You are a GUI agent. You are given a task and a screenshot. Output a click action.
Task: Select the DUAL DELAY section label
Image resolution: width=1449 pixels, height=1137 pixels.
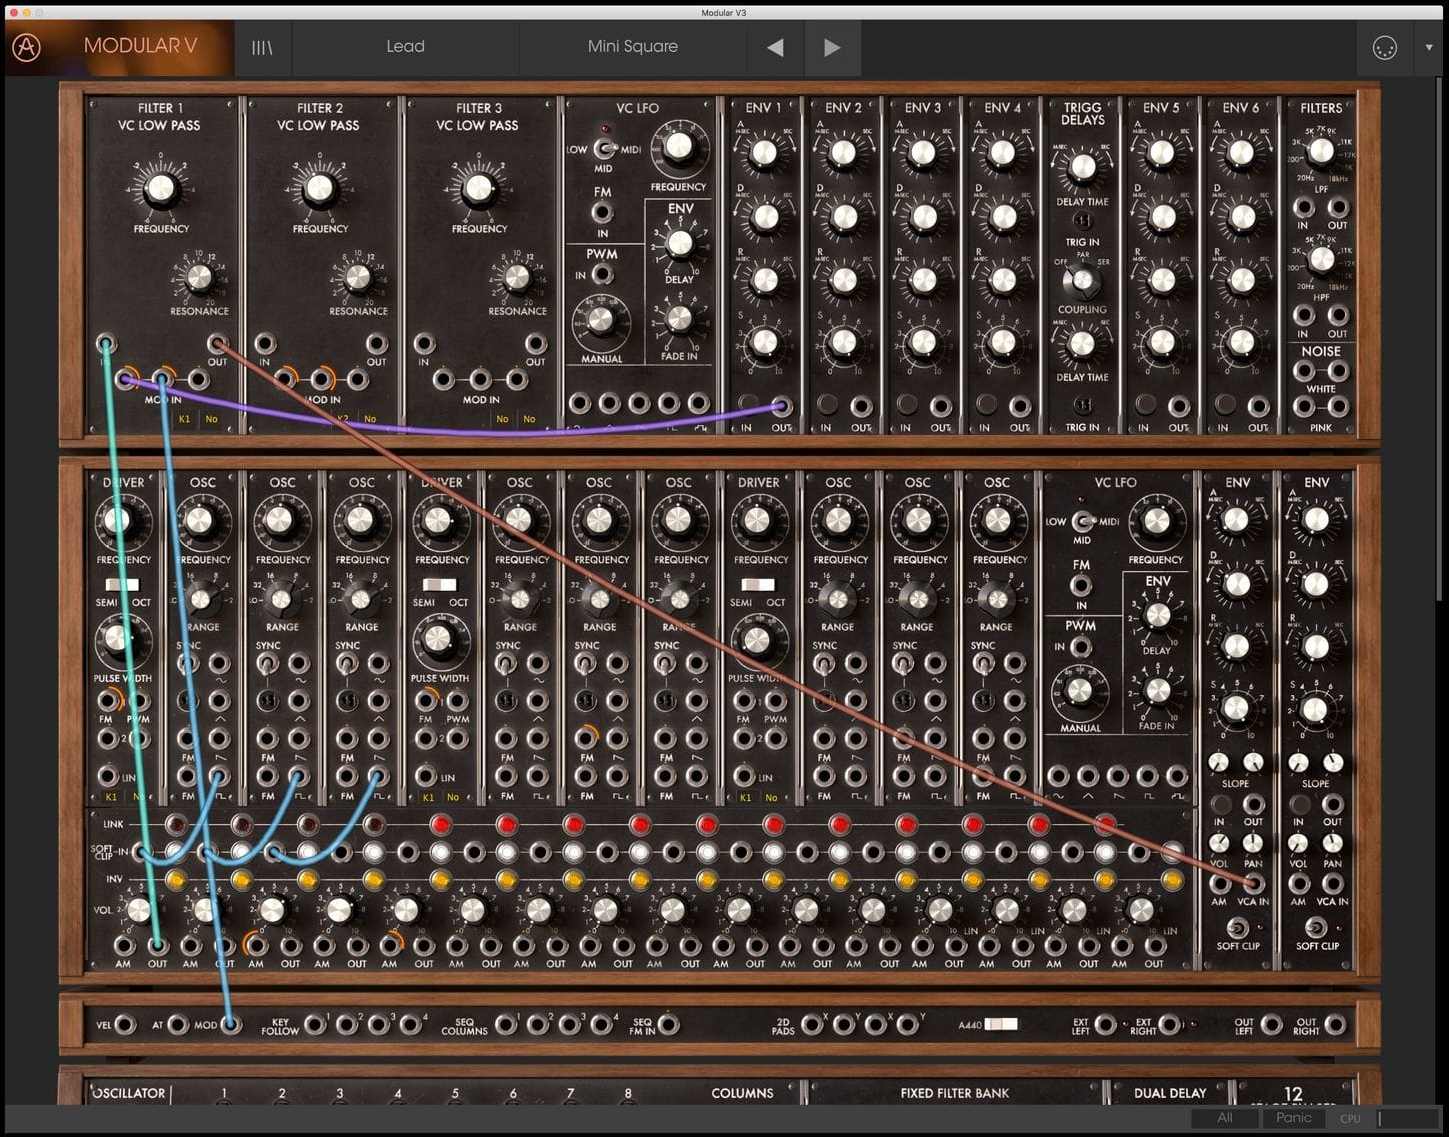coord(1170,1093)
